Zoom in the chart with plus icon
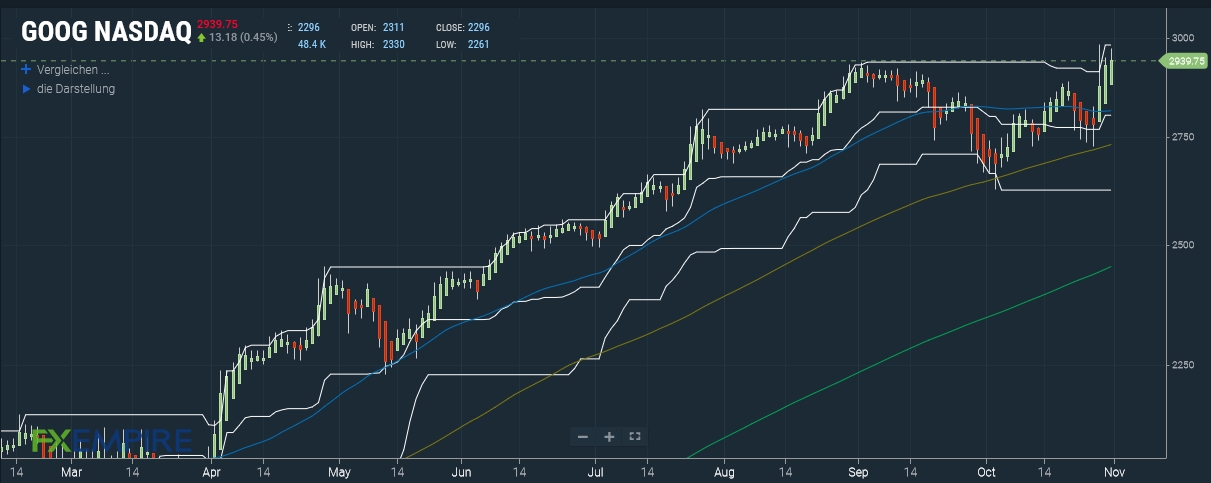Screen dimensions: 1211x483 [609, 437]
